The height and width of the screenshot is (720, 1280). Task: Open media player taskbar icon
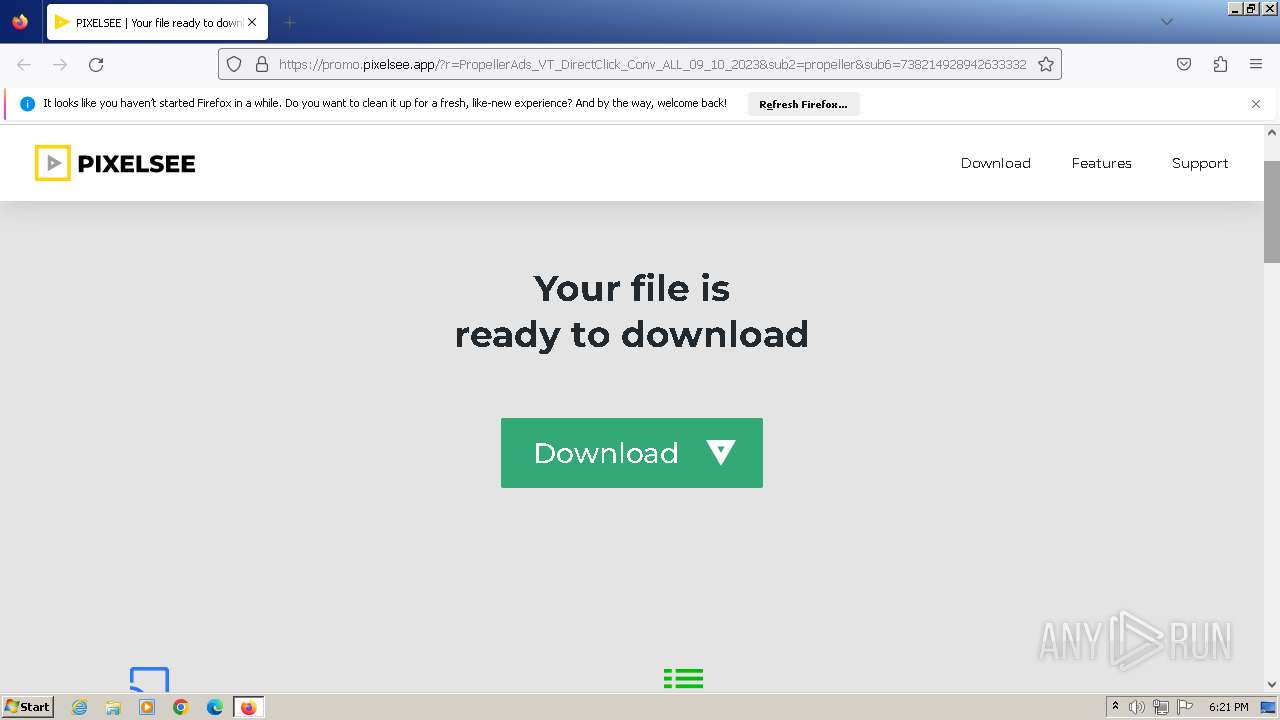(x=147, y=707)
